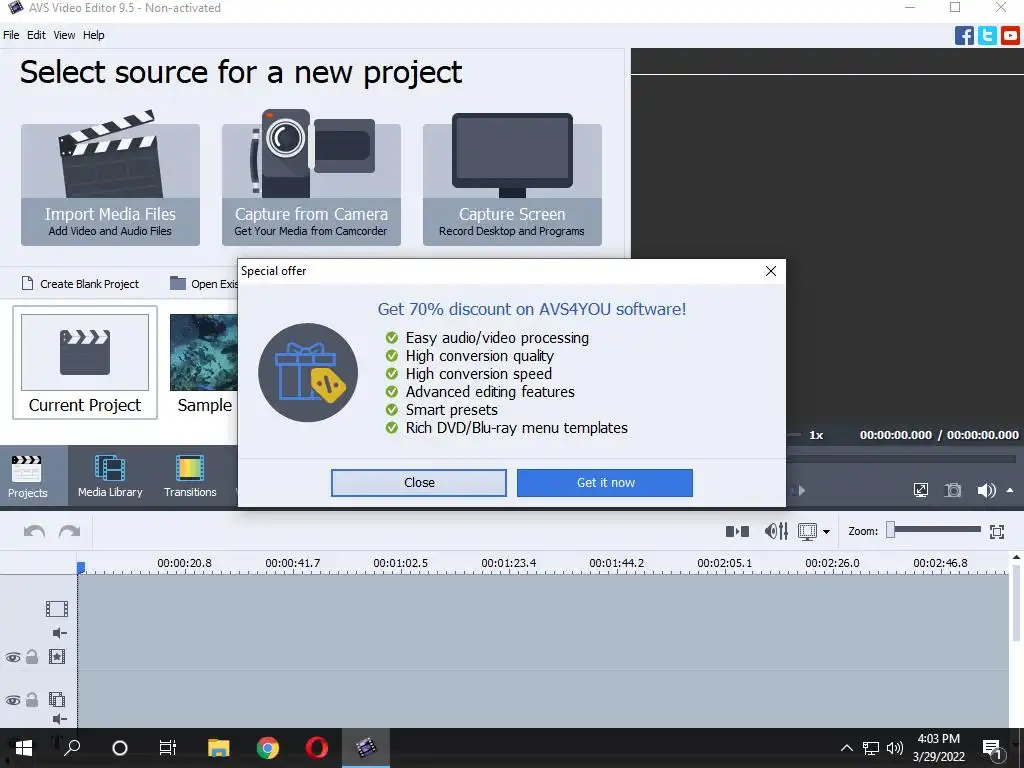Open the Cortana circle on taskbar
This screenshot has height=768, width=1024.
click(x=120, y=748)
